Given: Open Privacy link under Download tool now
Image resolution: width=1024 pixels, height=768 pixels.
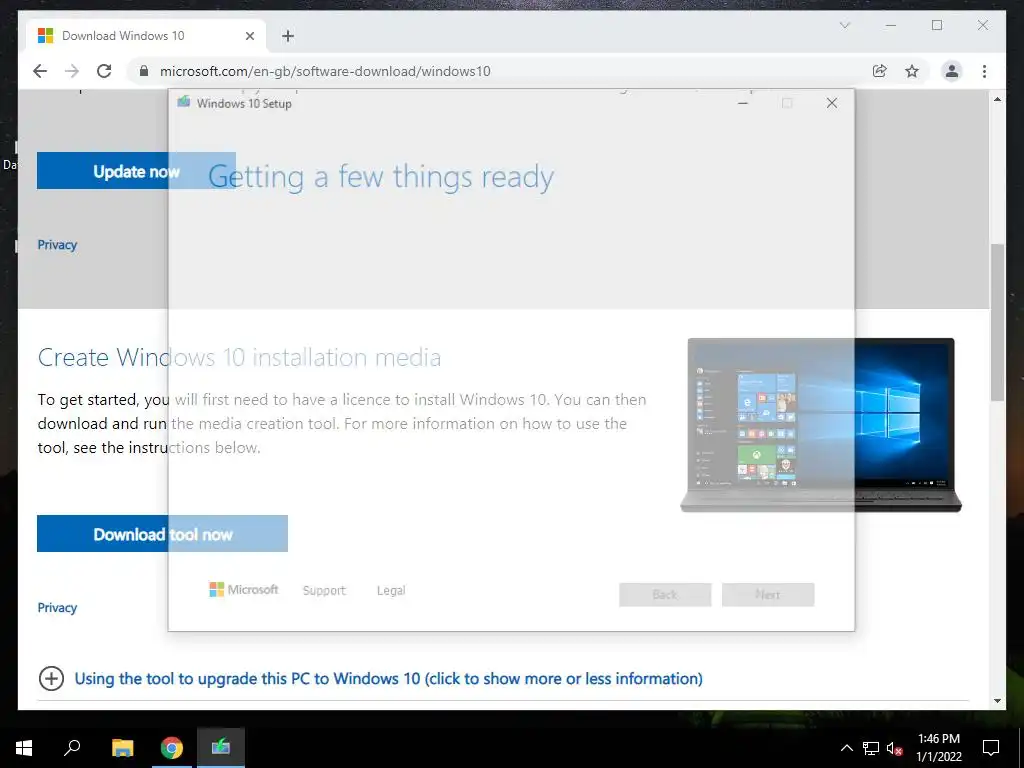Looking at the screenshot, I should coord(57,608).
